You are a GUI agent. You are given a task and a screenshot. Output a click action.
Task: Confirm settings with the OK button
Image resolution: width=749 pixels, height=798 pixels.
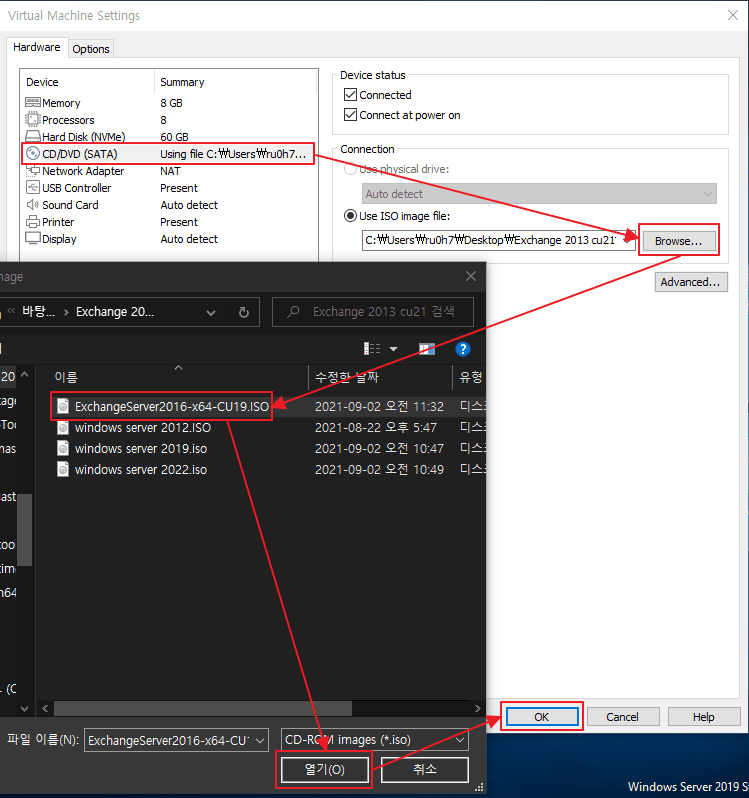point(542,717)
